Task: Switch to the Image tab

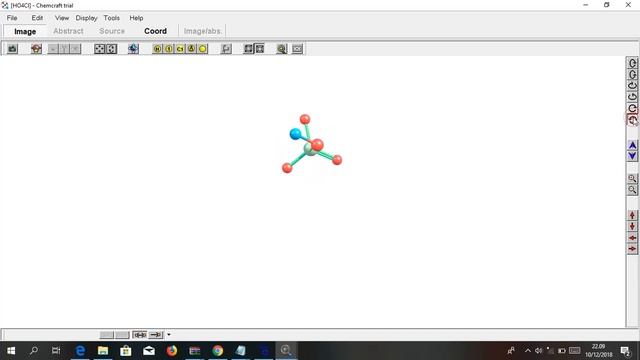Action: pyautogui.click(x=25, y=31)
